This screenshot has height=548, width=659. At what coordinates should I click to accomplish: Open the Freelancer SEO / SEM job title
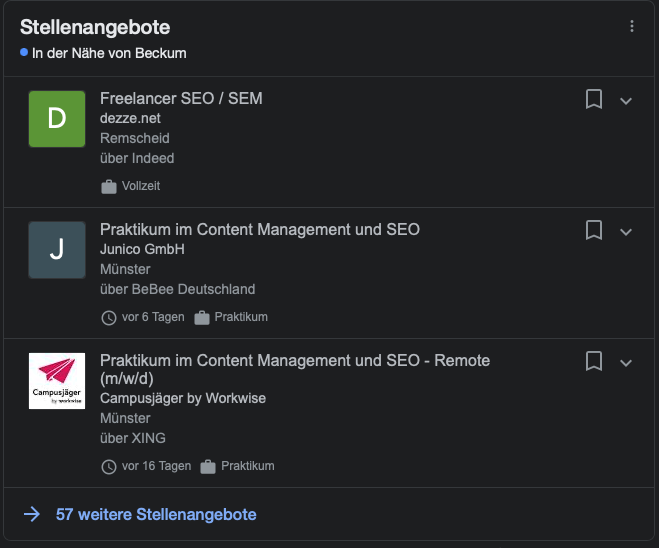pos(181,98)
